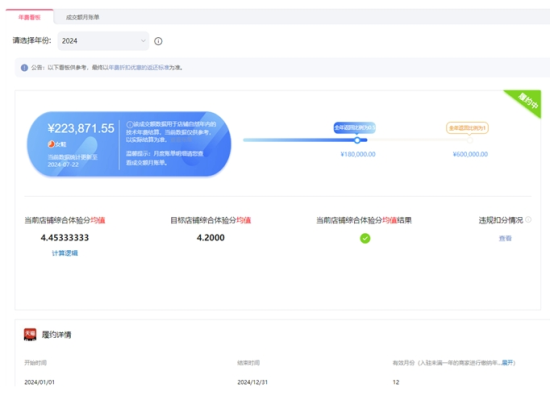Click the ¥180,000.00 progress milestone handle
550x396 pixels.
point(357,140)
